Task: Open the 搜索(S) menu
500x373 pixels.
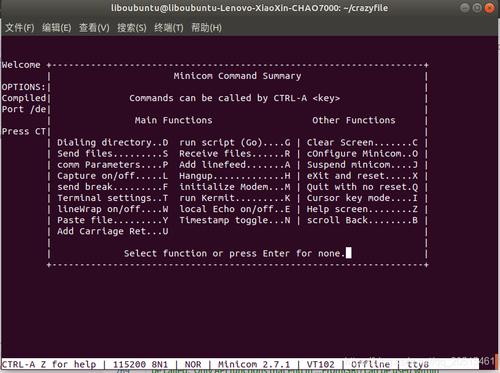Action: click(132, 28)
